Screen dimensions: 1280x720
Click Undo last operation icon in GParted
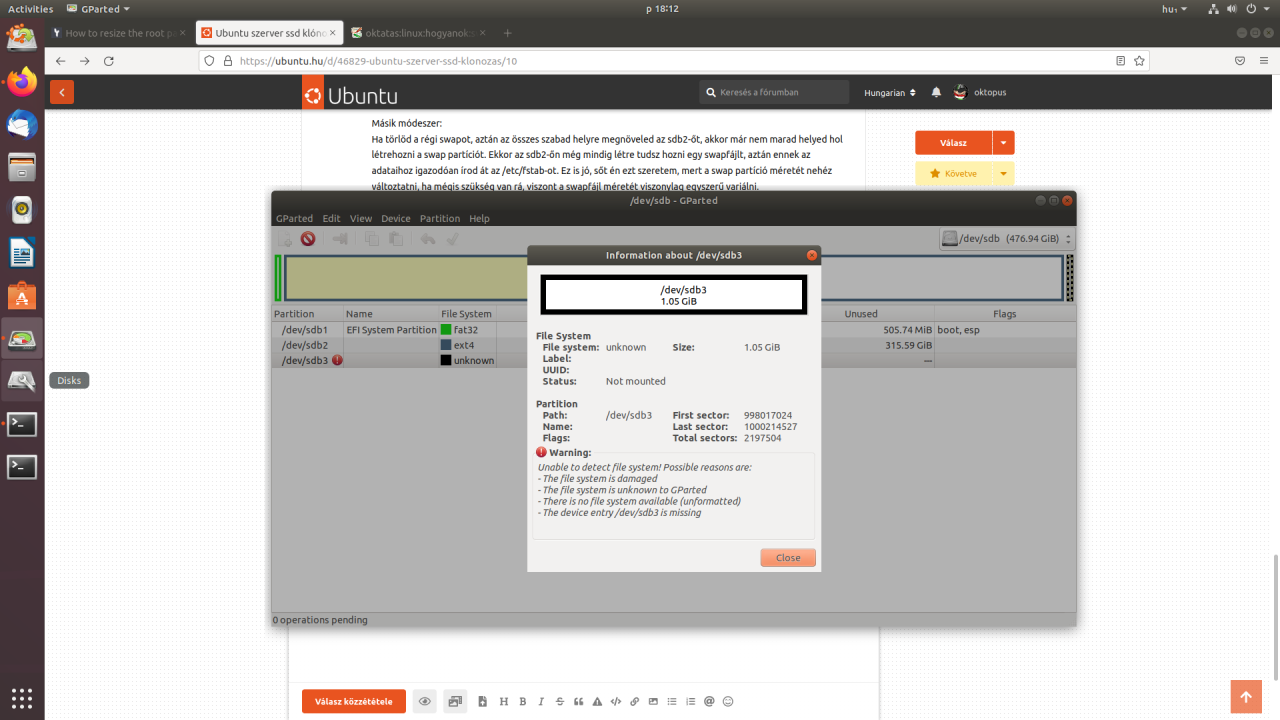coord(428,239)
